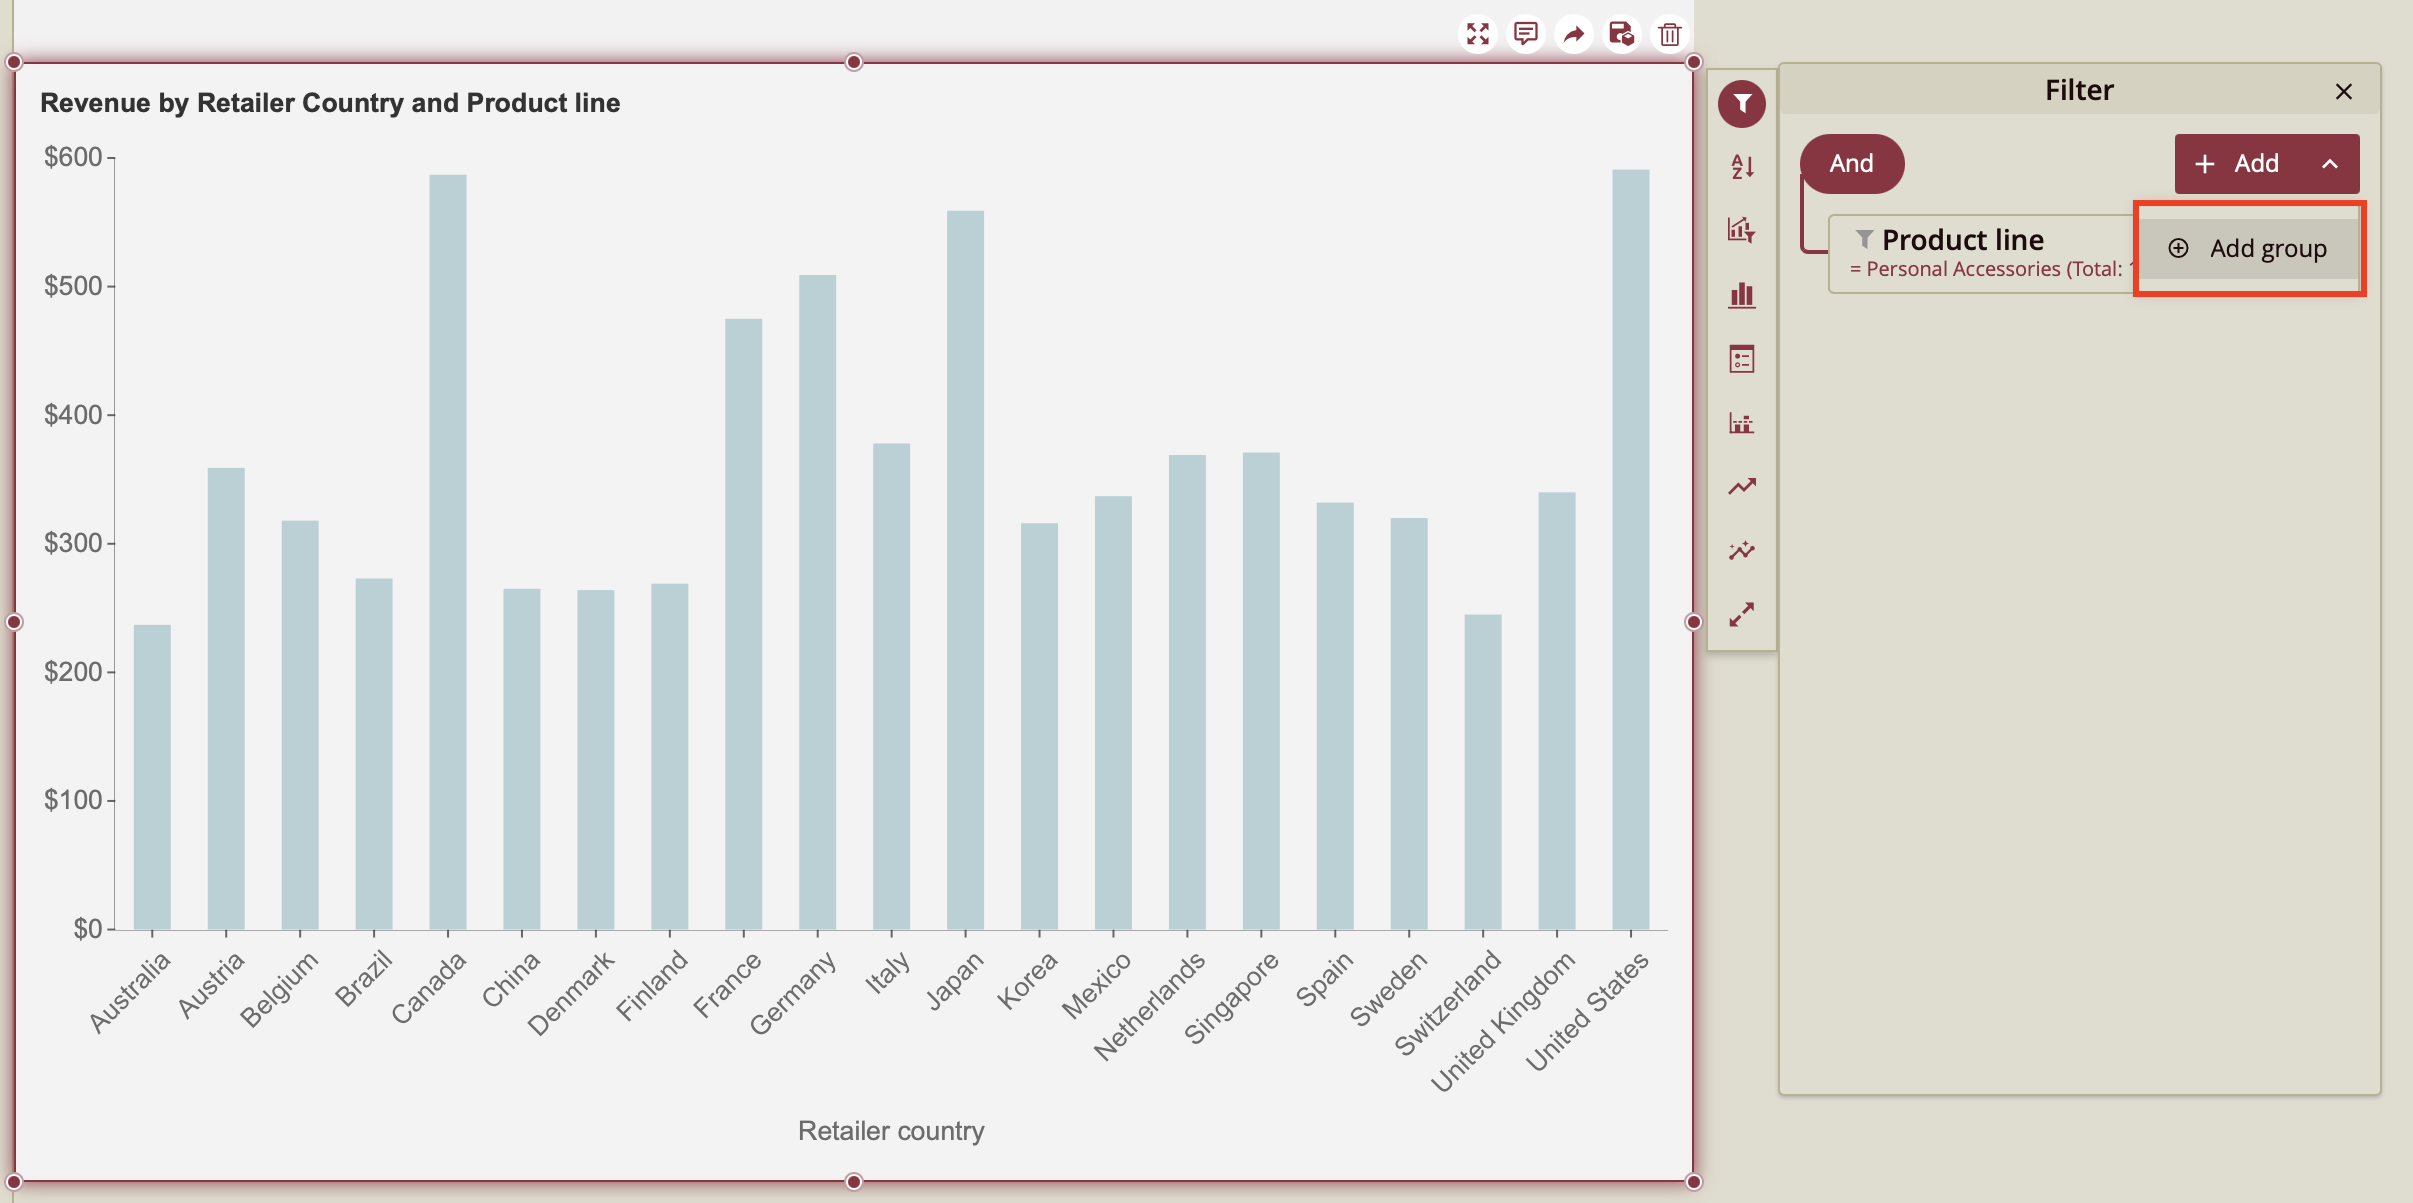Click the save as template icon

[1621, 34]
